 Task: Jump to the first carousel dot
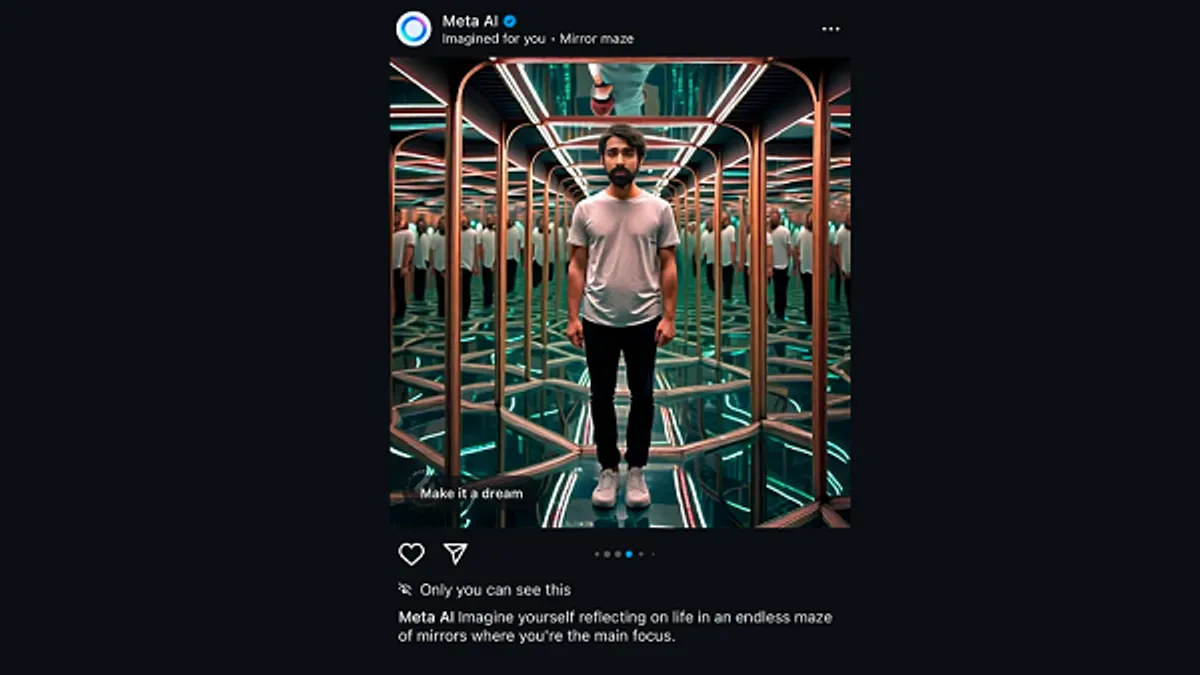pos(597,554)
